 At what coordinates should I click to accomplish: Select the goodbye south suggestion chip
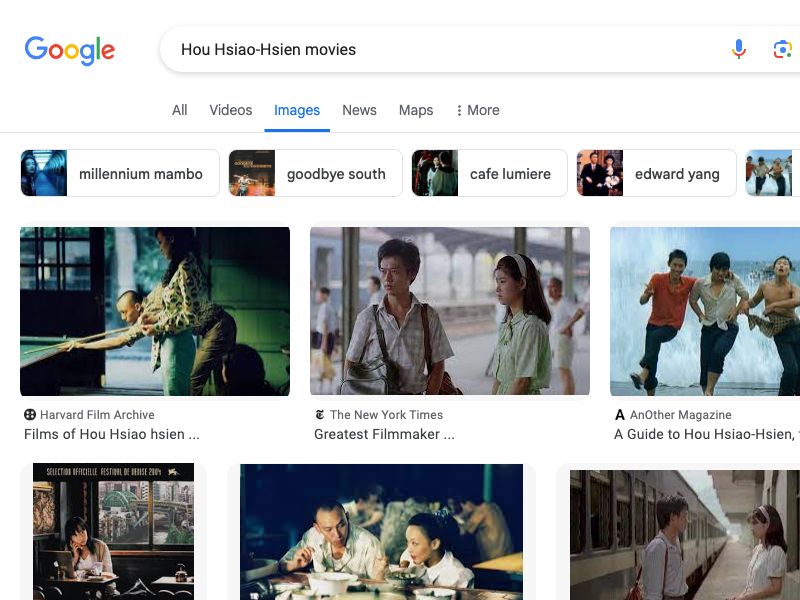click(315, 173)
